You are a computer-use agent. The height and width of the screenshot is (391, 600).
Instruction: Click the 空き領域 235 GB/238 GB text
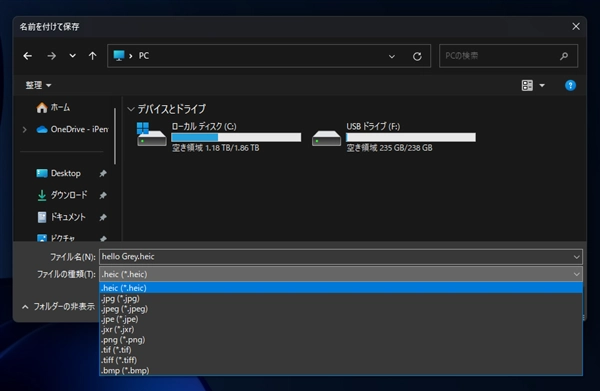point(390,148)
